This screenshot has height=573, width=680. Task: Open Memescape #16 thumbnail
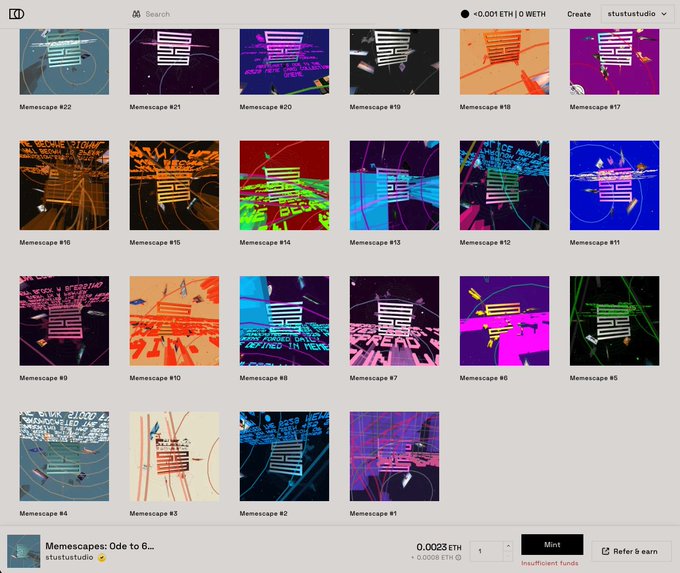64,185
